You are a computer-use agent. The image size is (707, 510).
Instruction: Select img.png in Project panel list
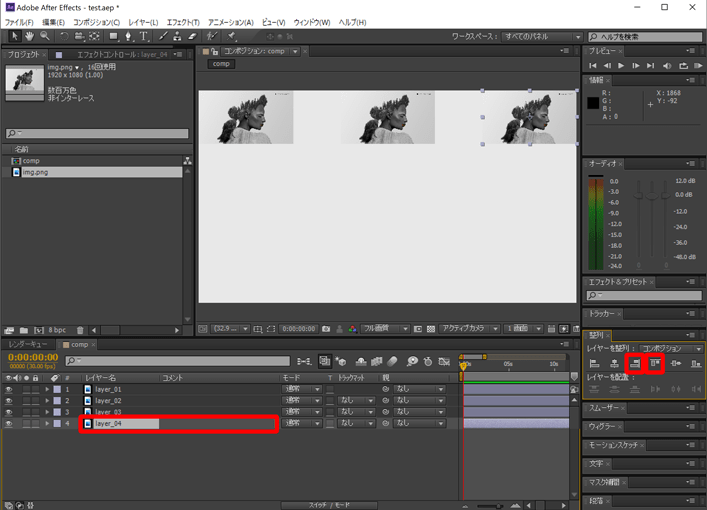pos(96,172)
